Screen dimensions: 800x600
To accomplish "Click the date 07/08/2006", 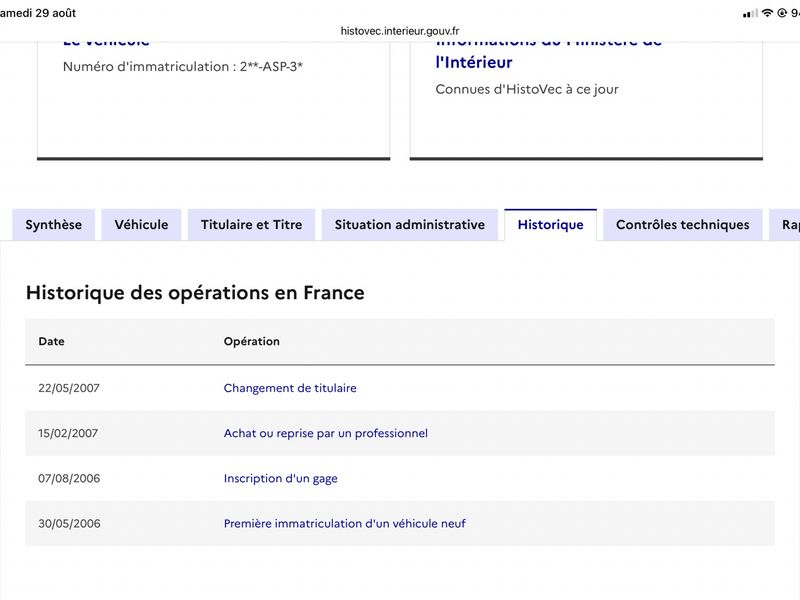I will click(x=69, y=479).
